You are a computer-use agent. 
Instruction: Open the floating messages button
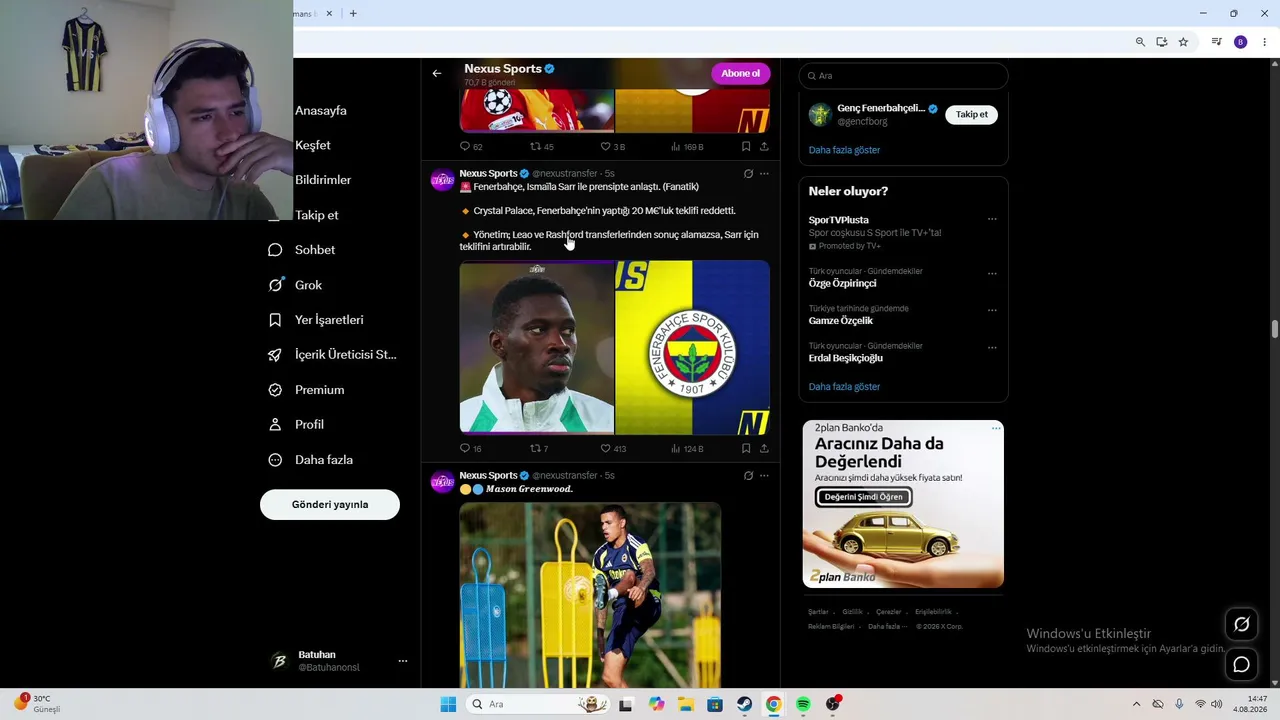(x=1242, y=664)
